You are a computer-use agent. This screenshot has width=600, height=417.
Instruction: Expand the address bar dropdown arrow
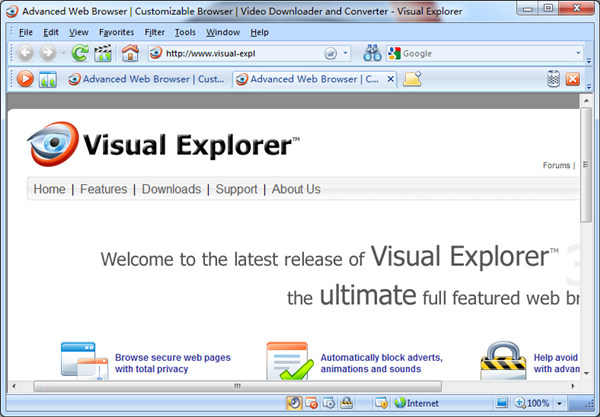click(x=346, y=54)
